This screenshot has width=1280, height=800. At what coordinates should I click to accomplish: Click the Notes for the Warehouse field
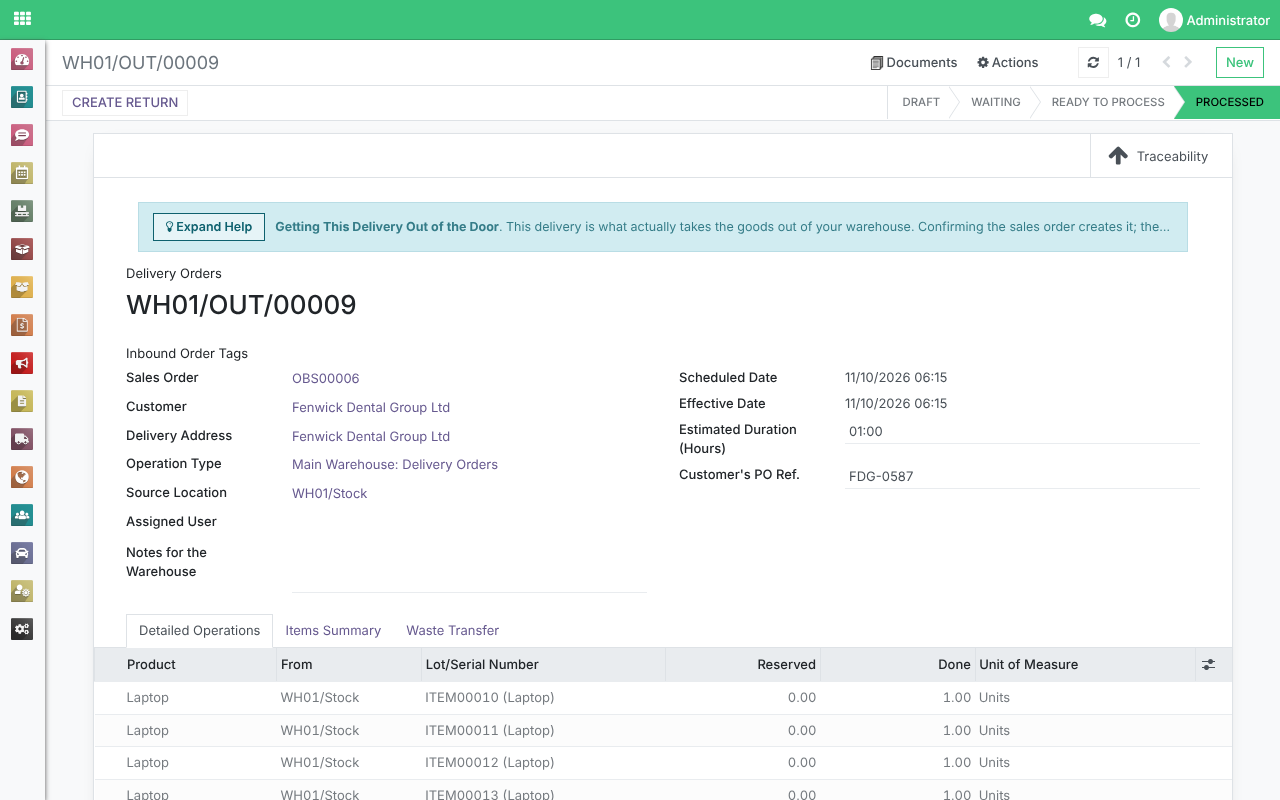469,568
